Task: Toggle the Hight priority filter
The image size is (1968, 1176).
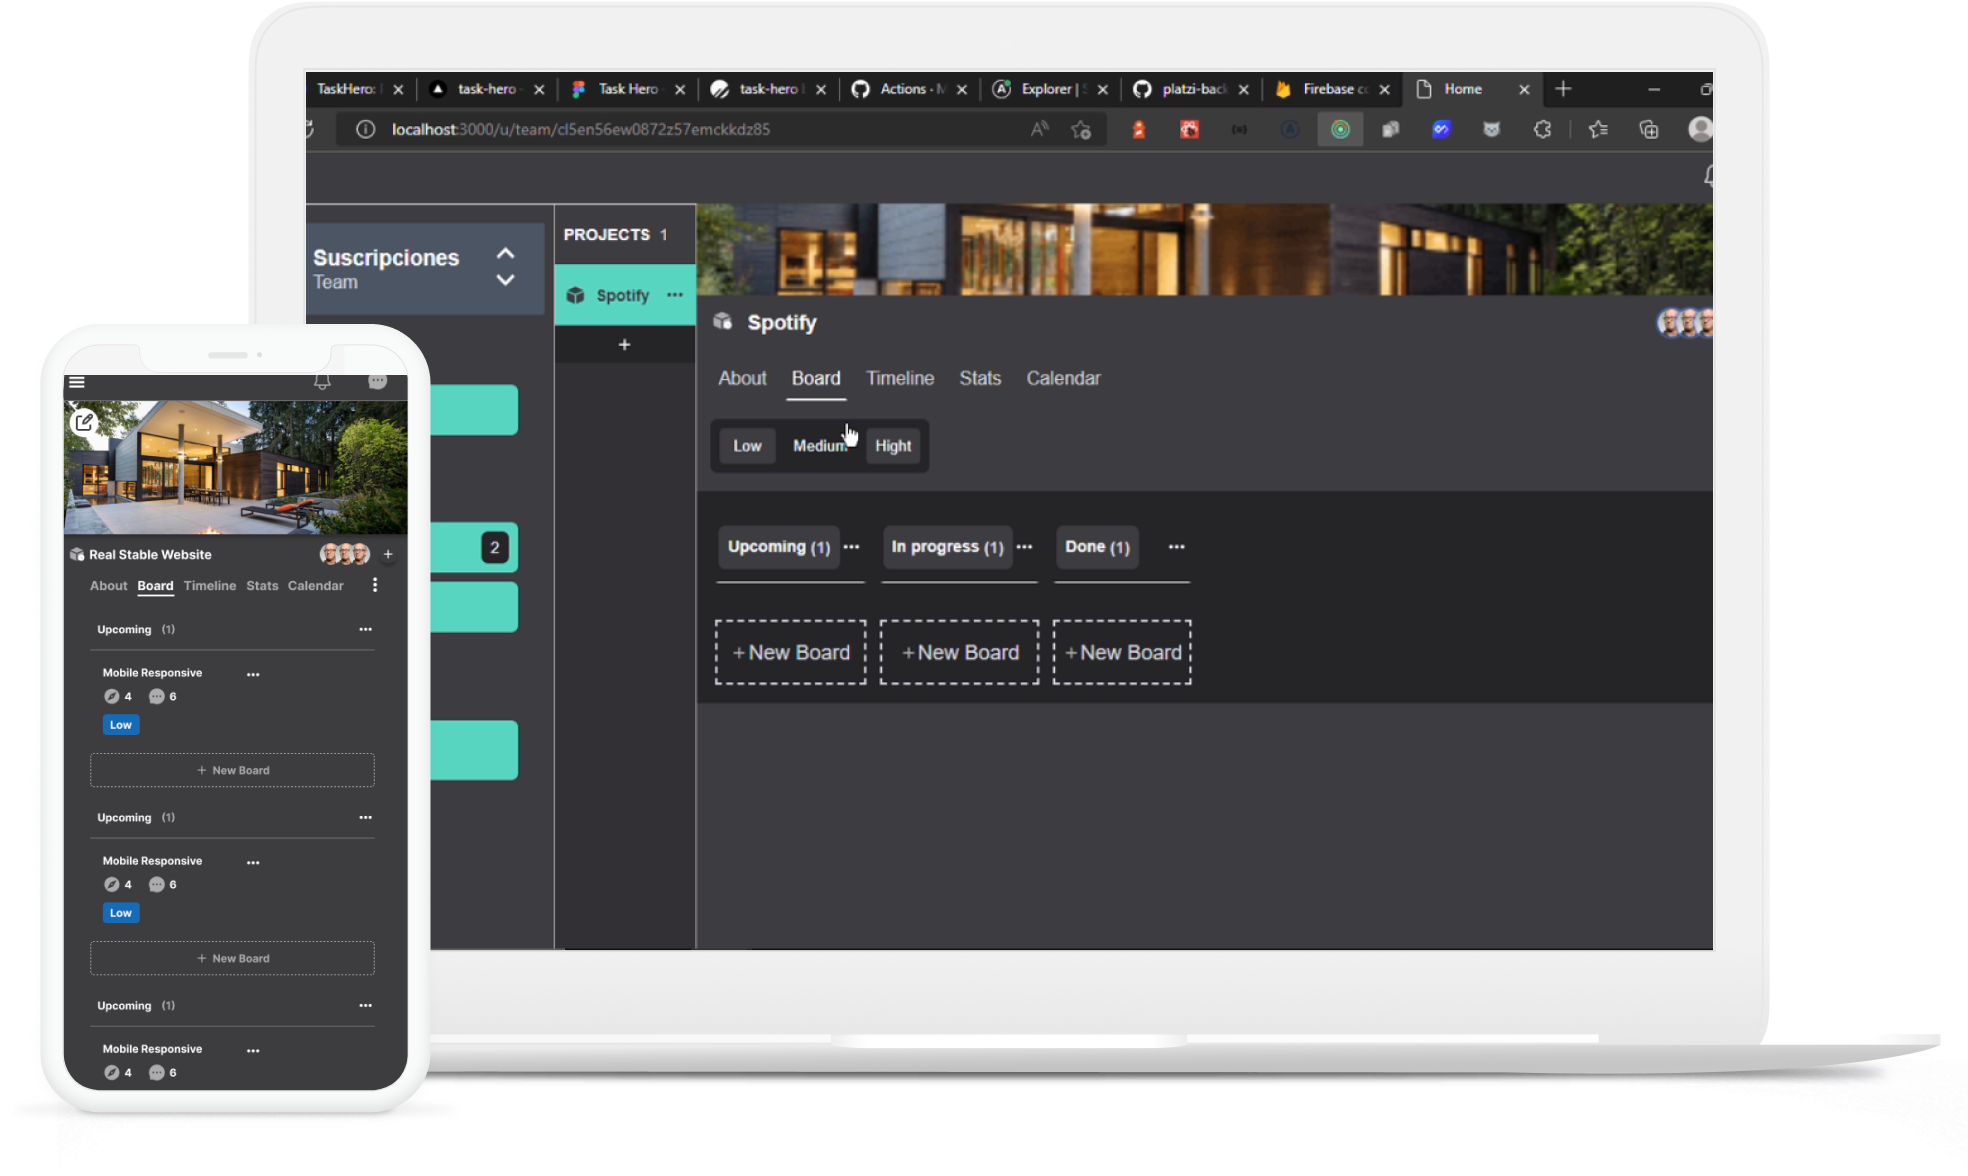Action: (x=893, y=446)
